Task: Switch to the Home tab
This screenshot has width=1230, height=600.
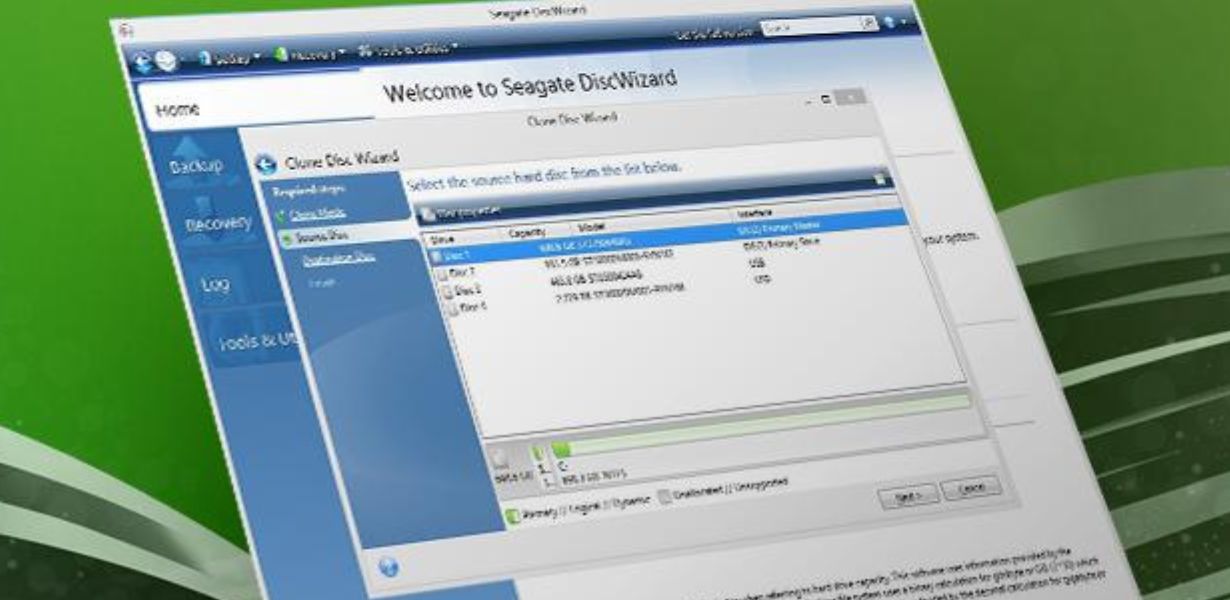Action: pos(177,109)
